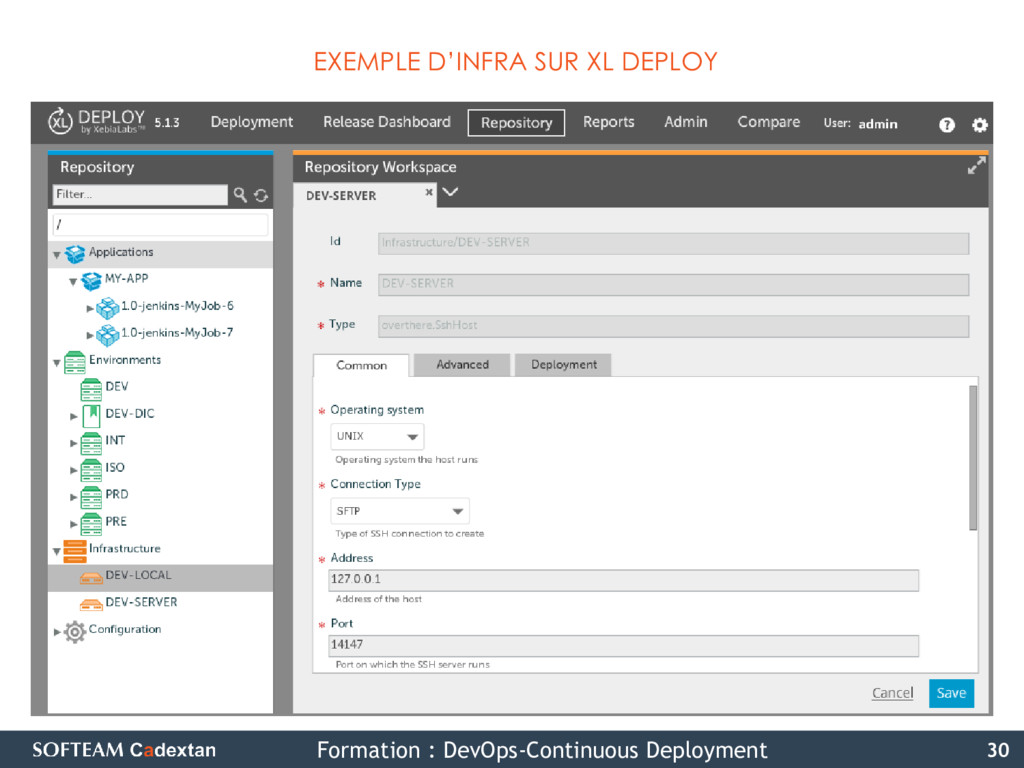Screen dimensions: 1024x768
Task: Switch to the Common tab
Action: (x=361, y=365)
